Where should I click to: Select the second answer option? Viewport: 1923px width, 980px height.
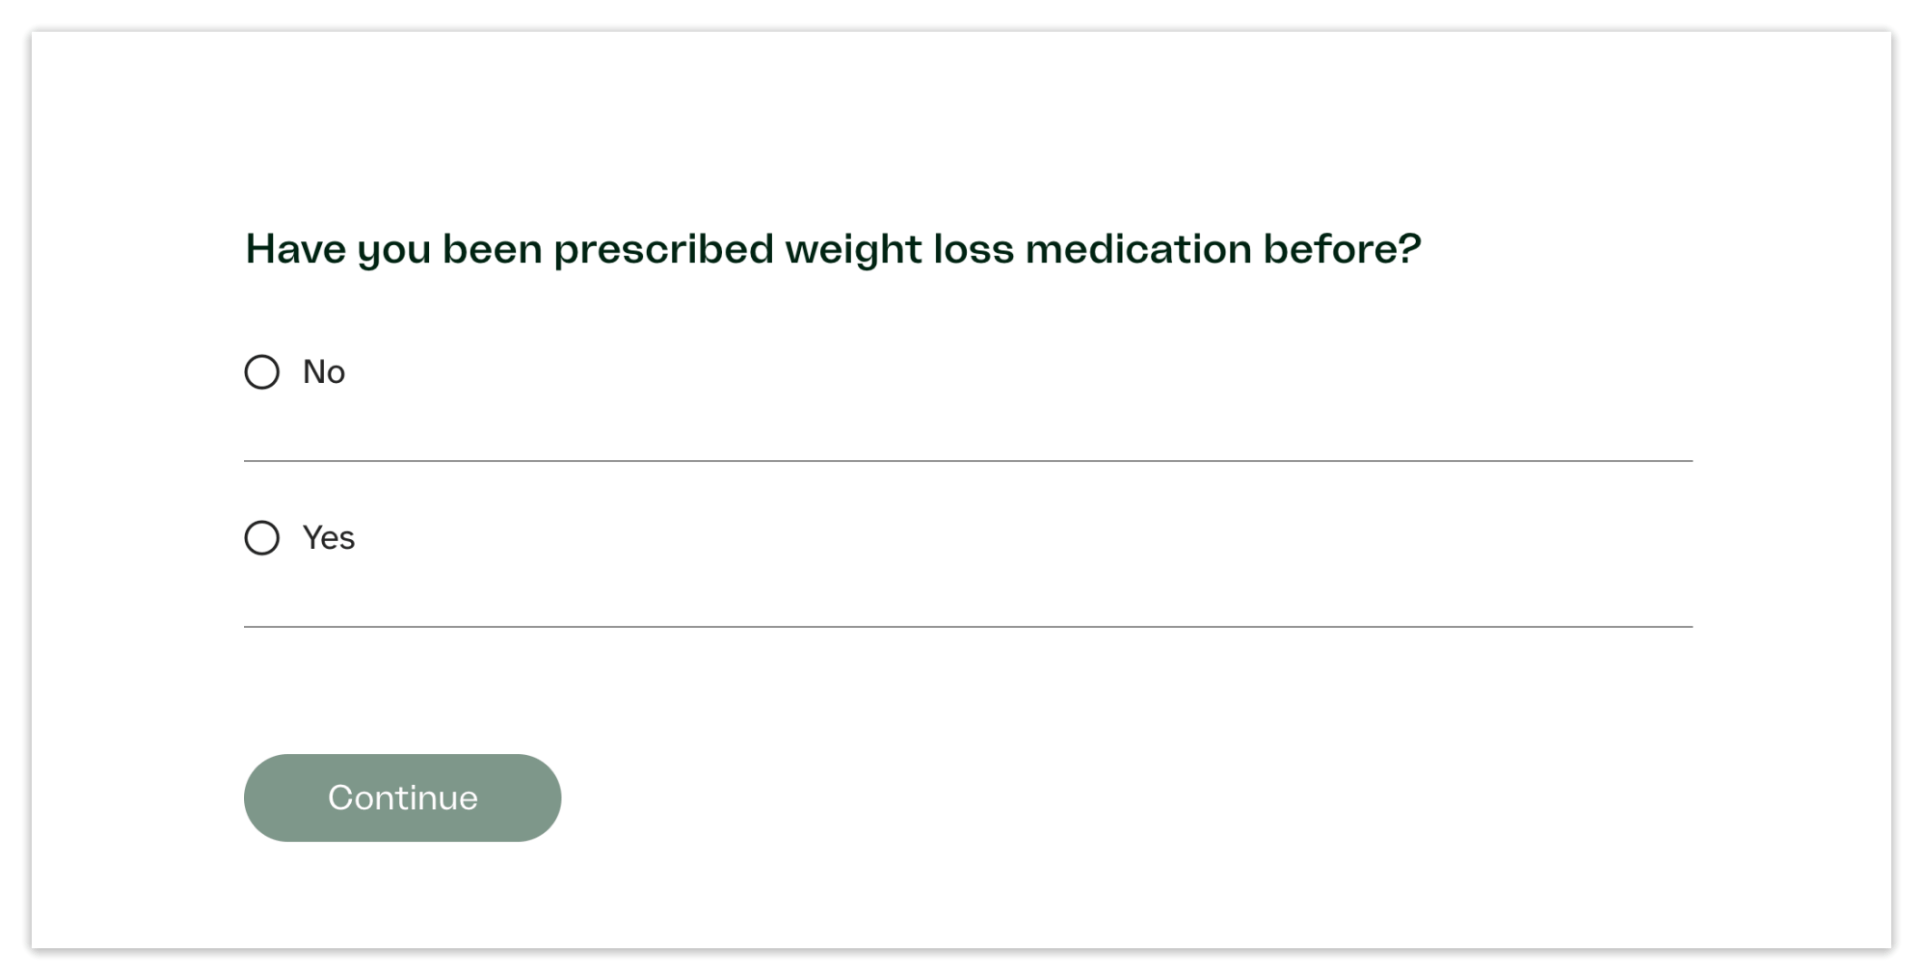coord(262,537)
